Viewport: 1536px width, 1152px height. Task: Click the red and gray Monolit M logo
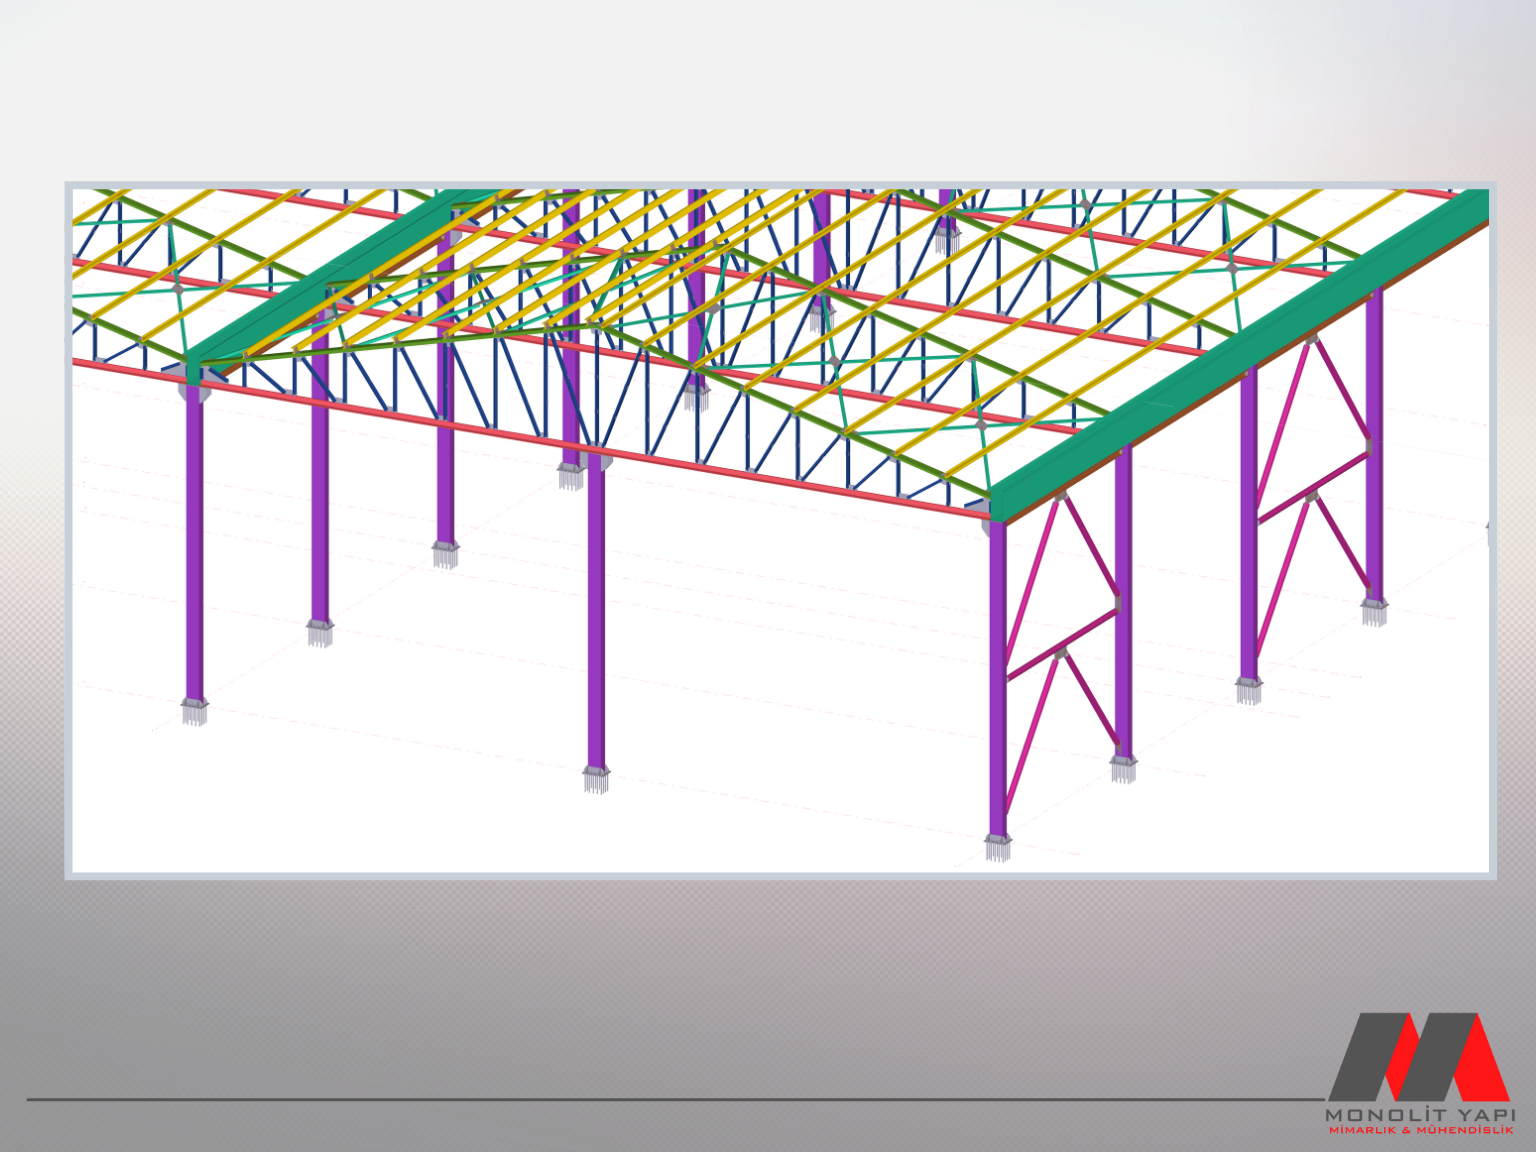(x=1418, y=1056)
